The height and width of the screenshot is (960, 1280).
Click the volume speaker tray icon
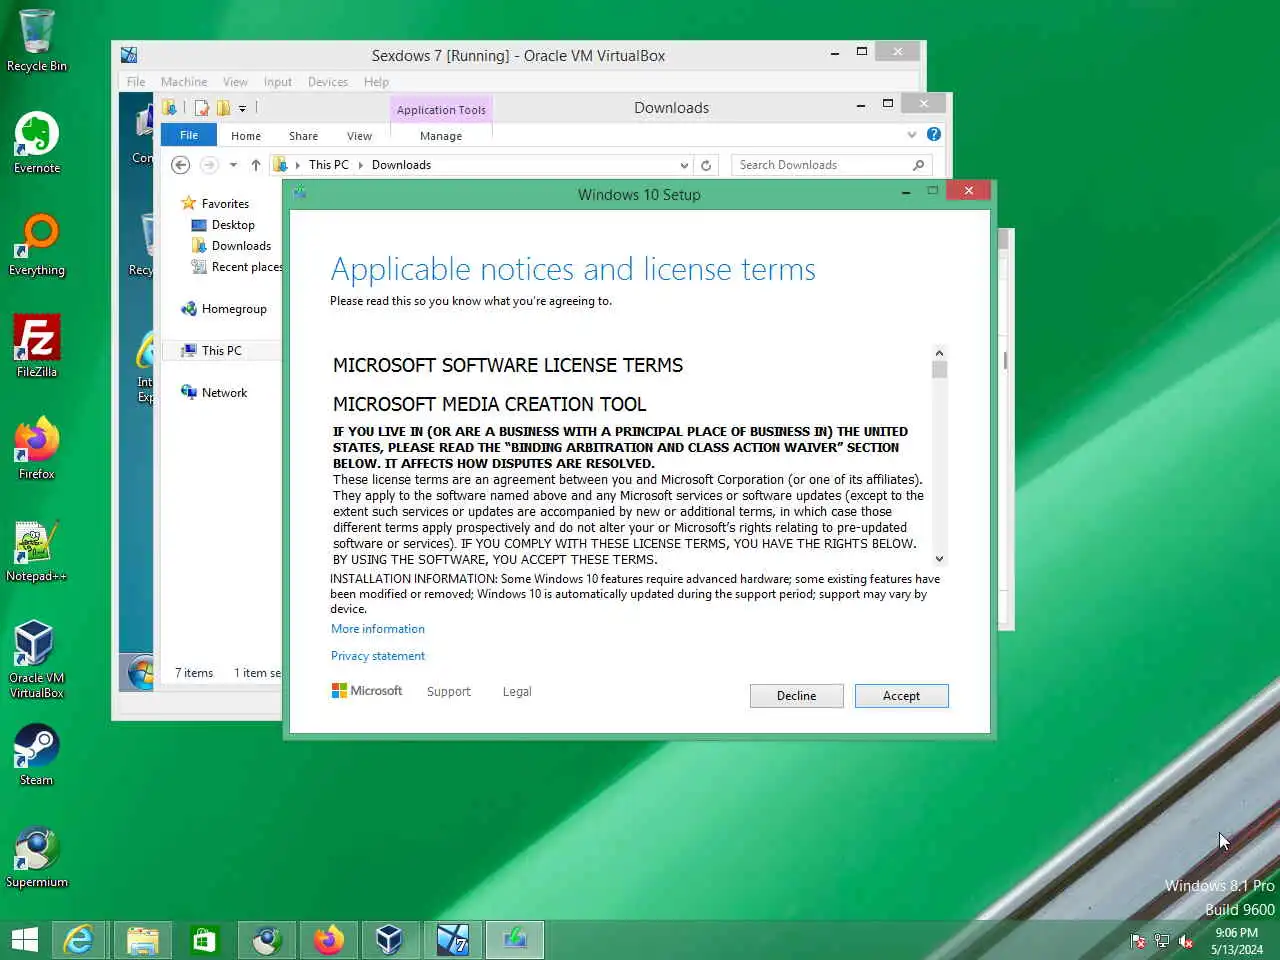[1186, 941]
